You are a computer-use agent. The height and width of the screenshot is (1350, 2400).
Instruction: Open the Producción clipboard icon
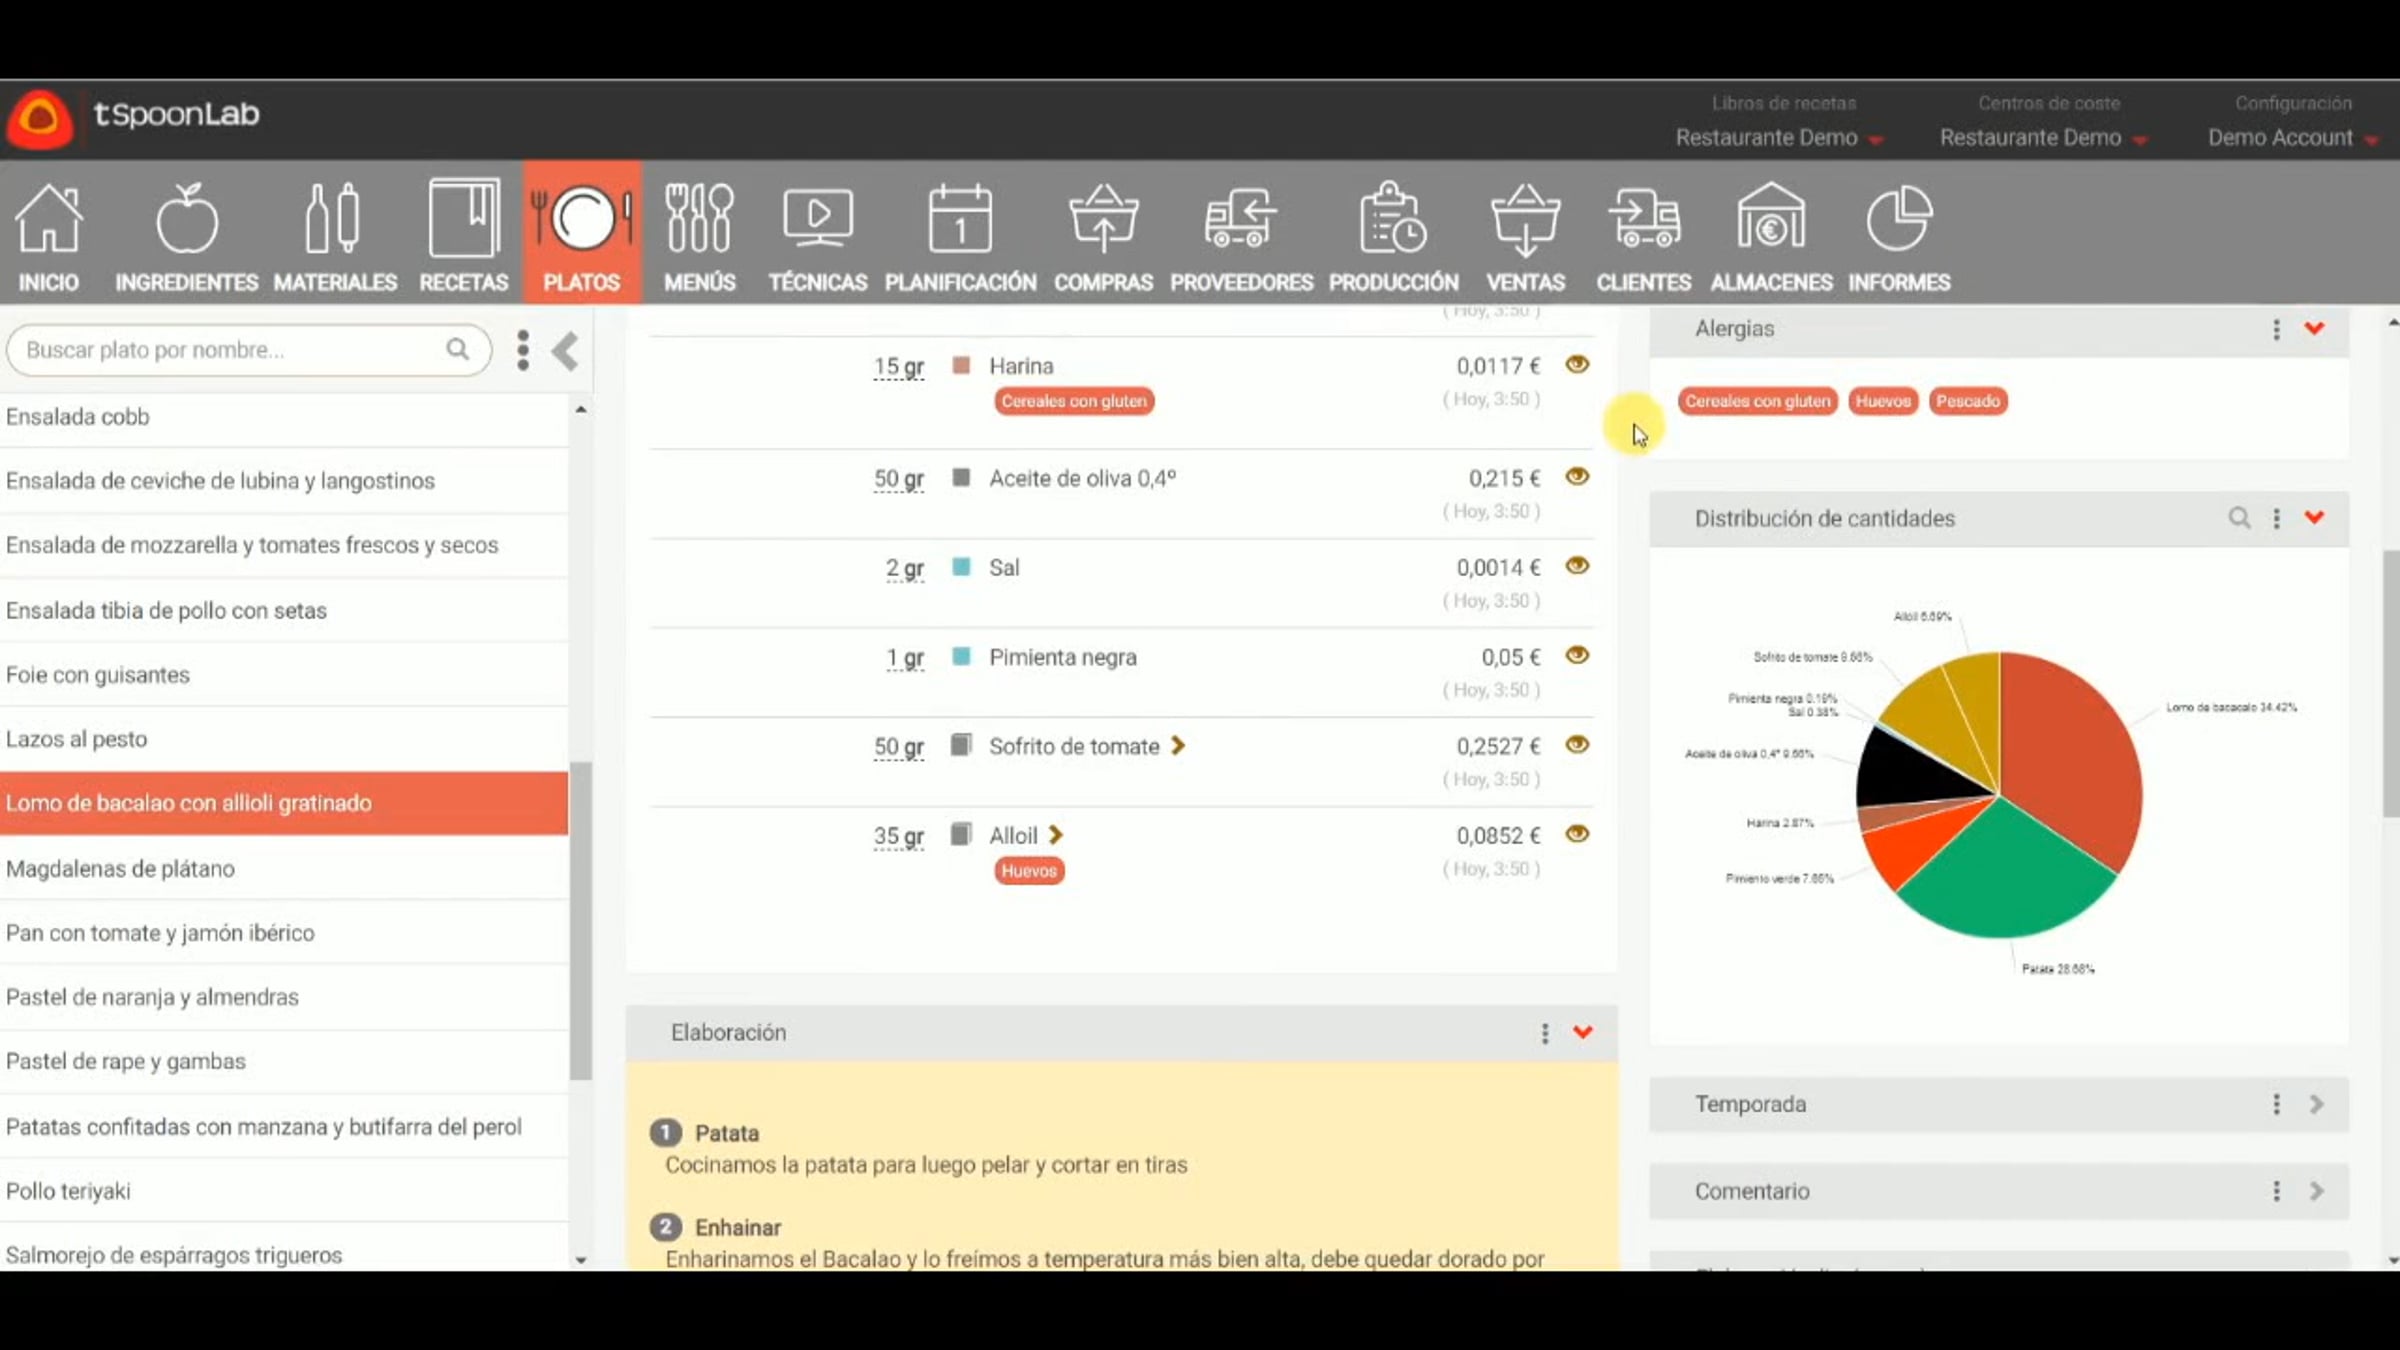tap(1393, 218)
